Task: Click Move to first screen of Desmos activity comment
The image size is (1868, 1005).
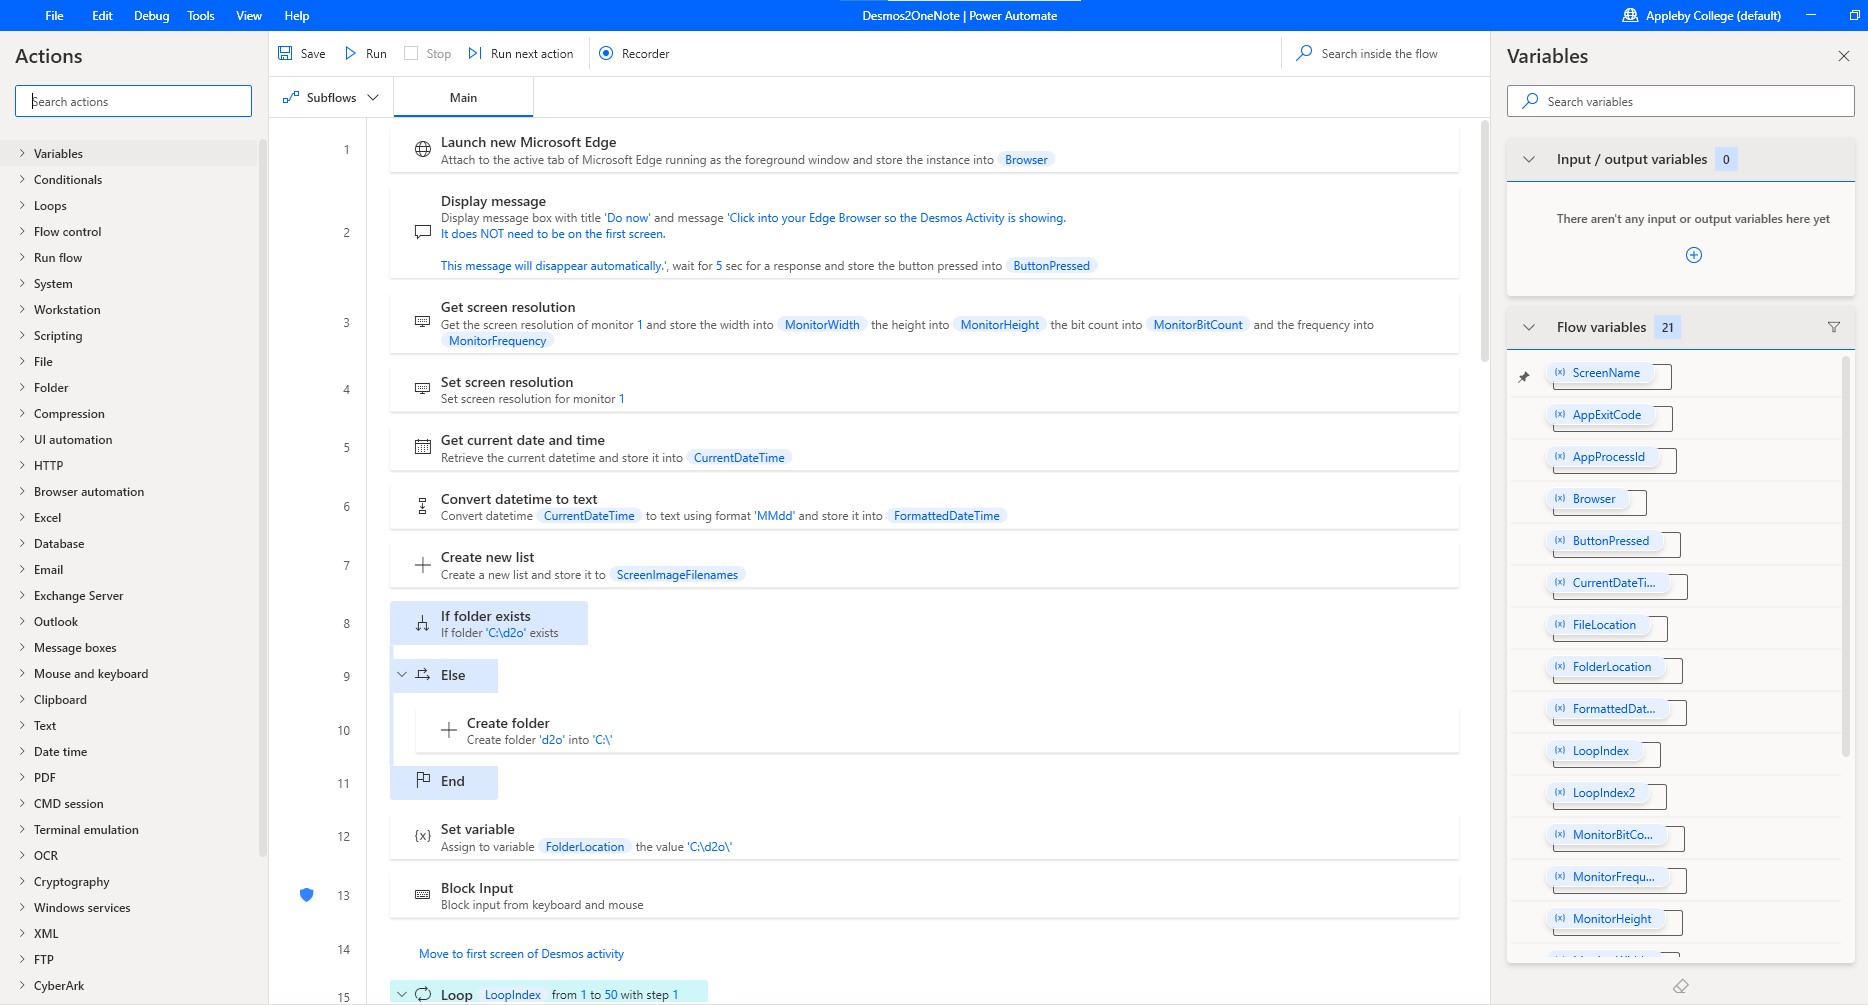Action: pyautogui.click(x=521, y=953)
